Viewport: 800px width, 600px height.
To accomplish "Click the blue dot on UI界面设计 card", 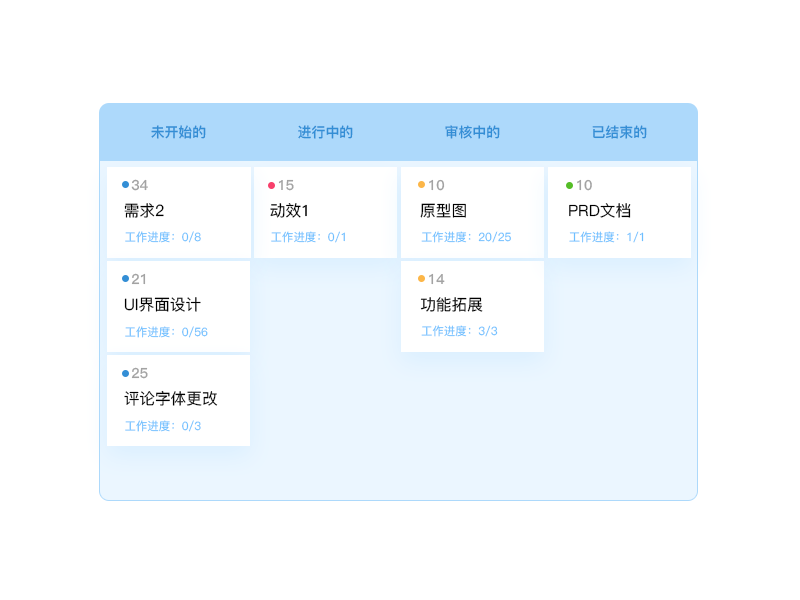I will [125, 278].
